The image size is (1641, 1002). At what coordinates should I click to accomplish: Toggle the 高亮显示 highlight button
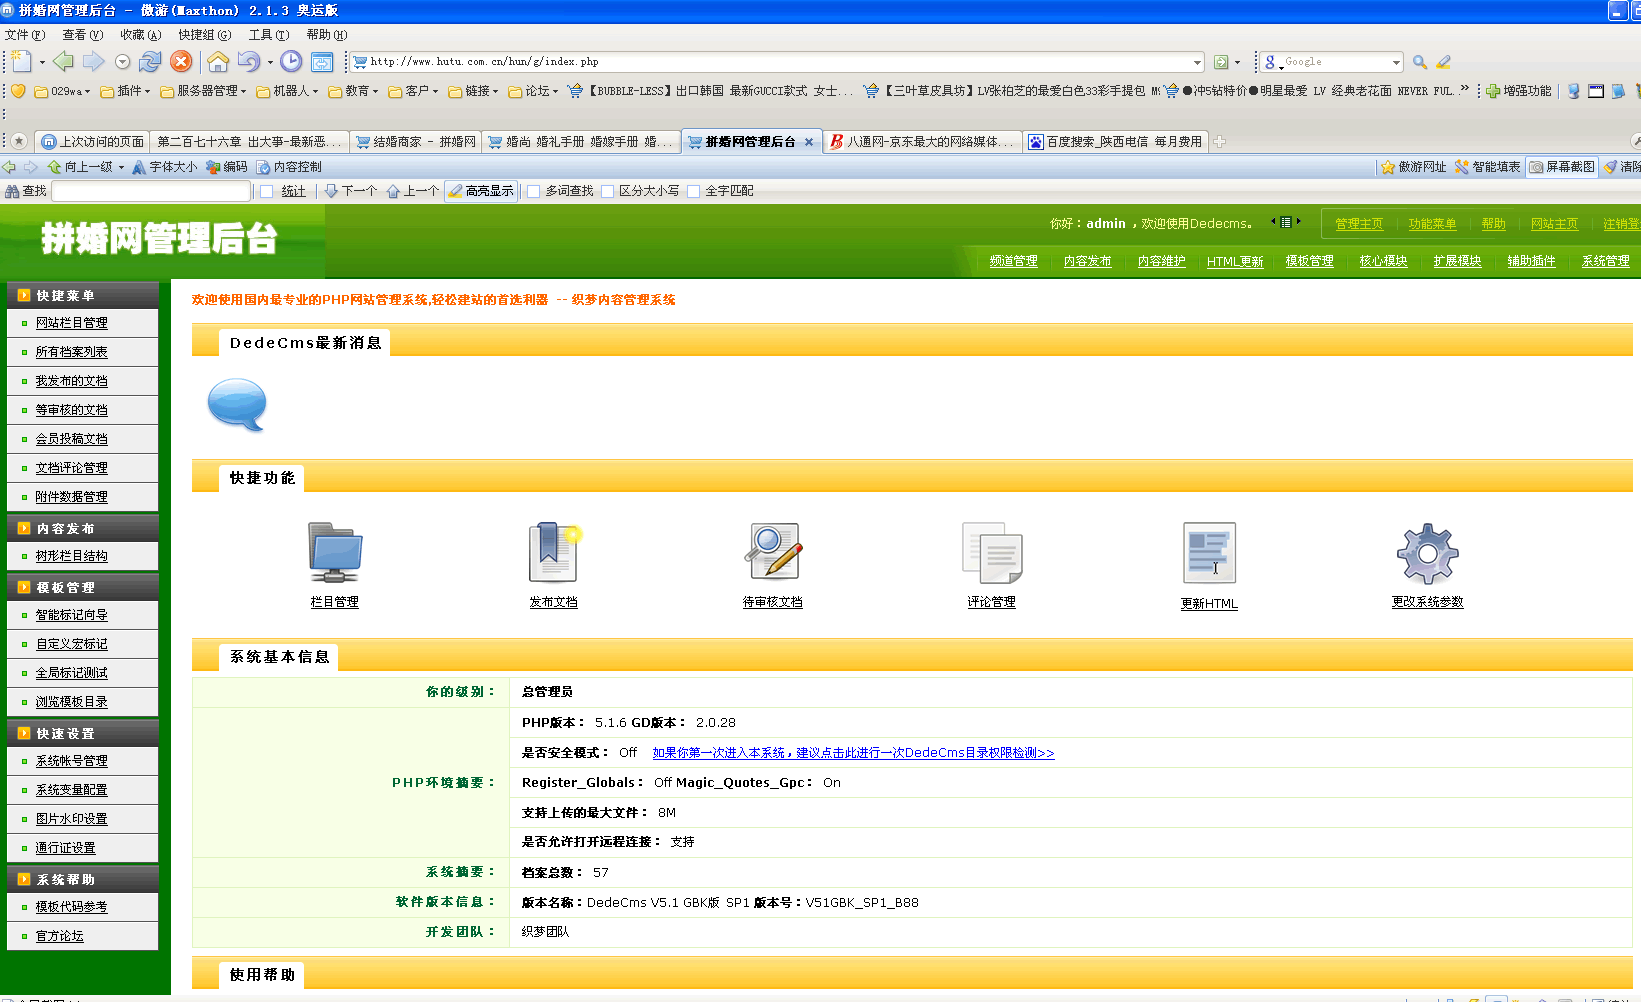click(481, 191)
